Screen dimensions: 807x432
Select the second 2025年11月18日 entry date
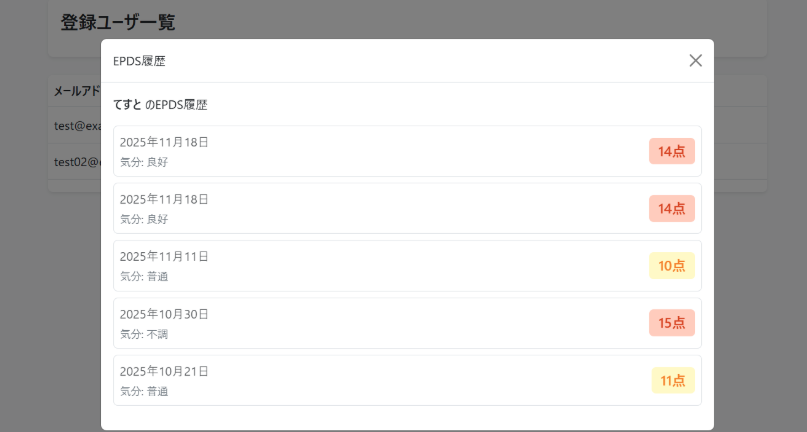pyautogui.click(x=164, y=199)
